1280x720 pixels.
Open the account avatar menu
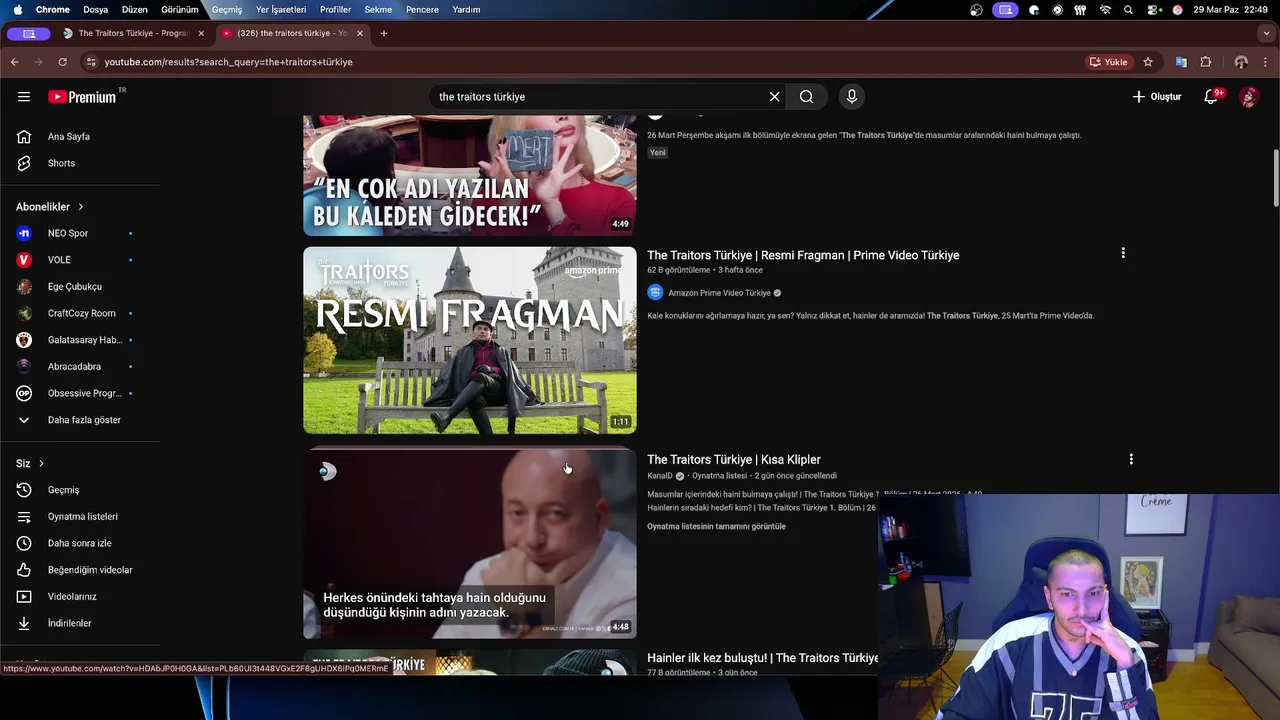[1249, 97]
